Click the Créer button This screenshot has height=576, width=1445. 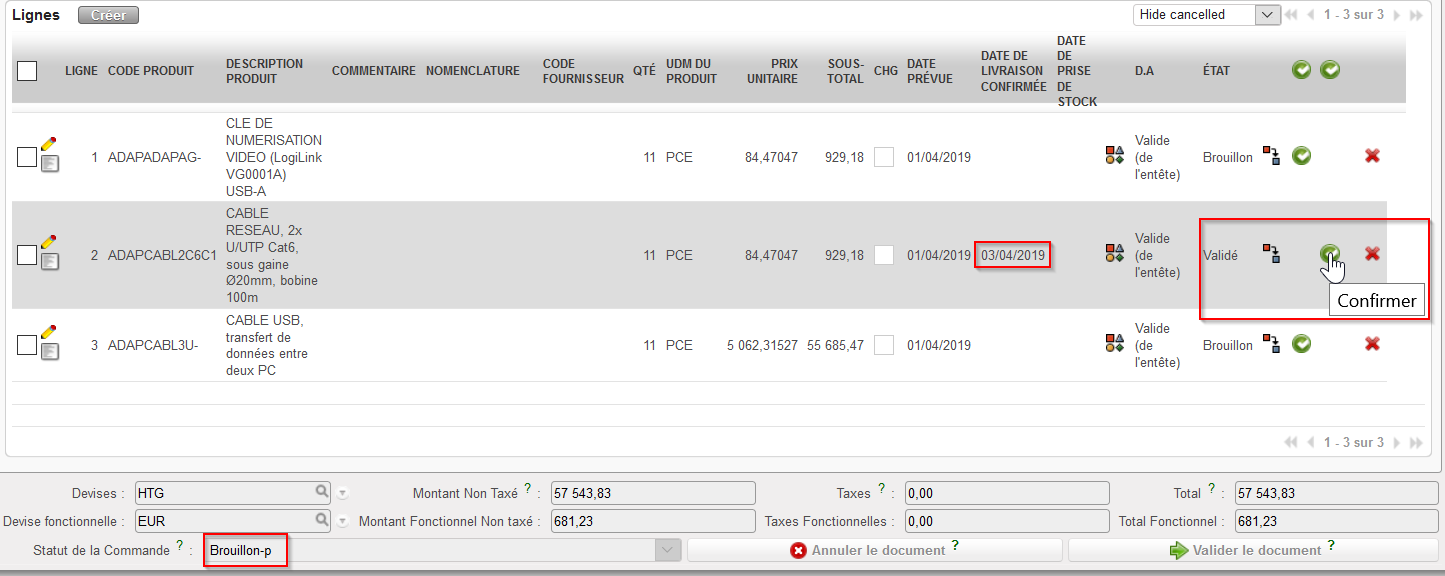point(108,15)
